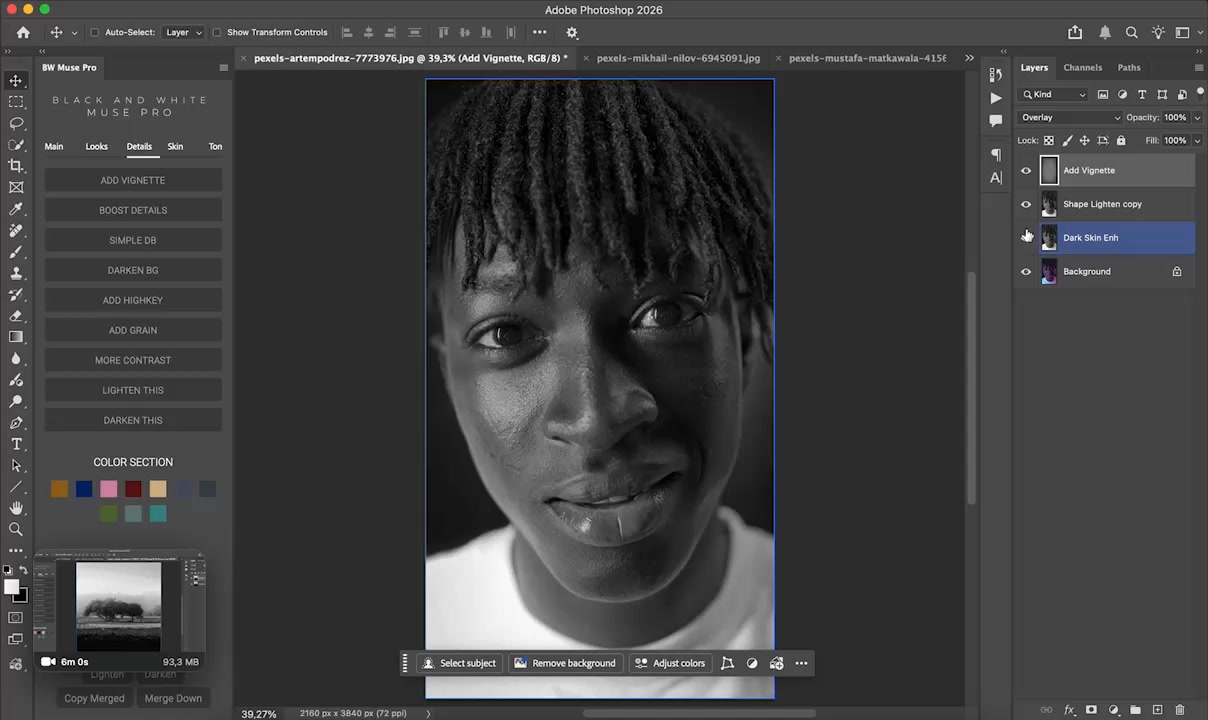This screenshot has width=1208, height=720.
Task: Open the Layers panel flyout menu
Action: click(x=1199, y=68)
